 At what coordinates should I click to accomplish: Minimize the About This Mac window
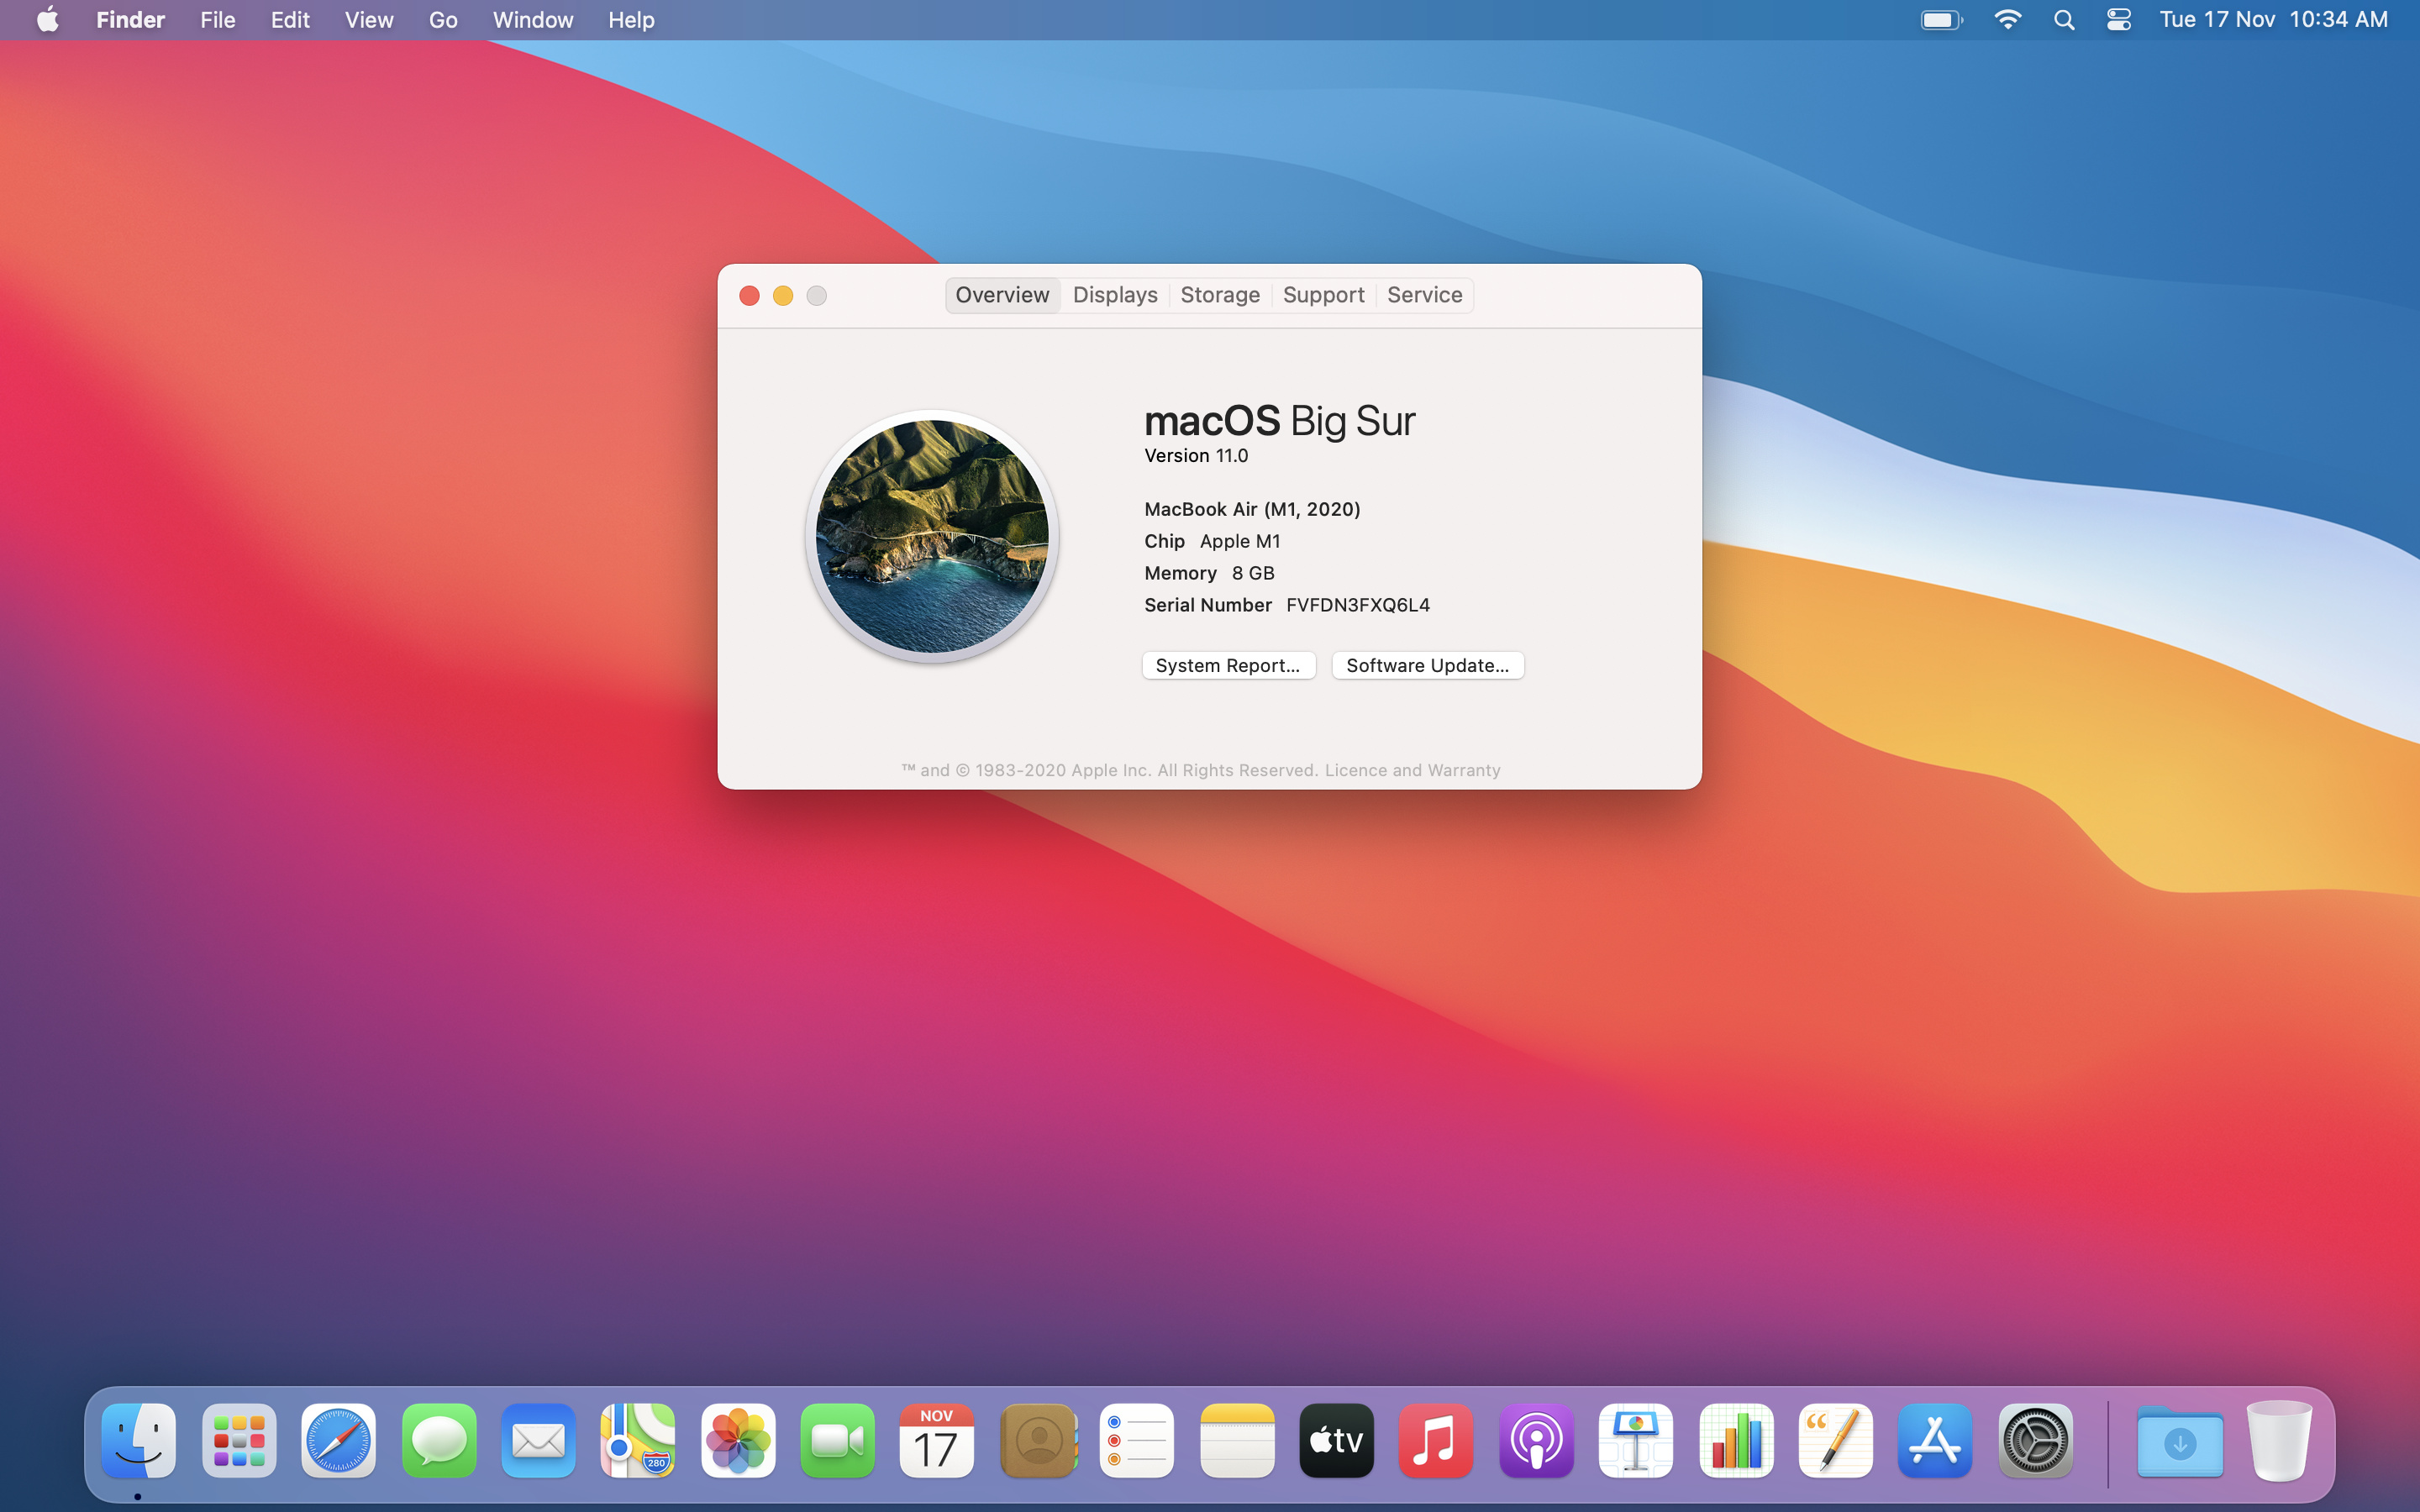783,296
